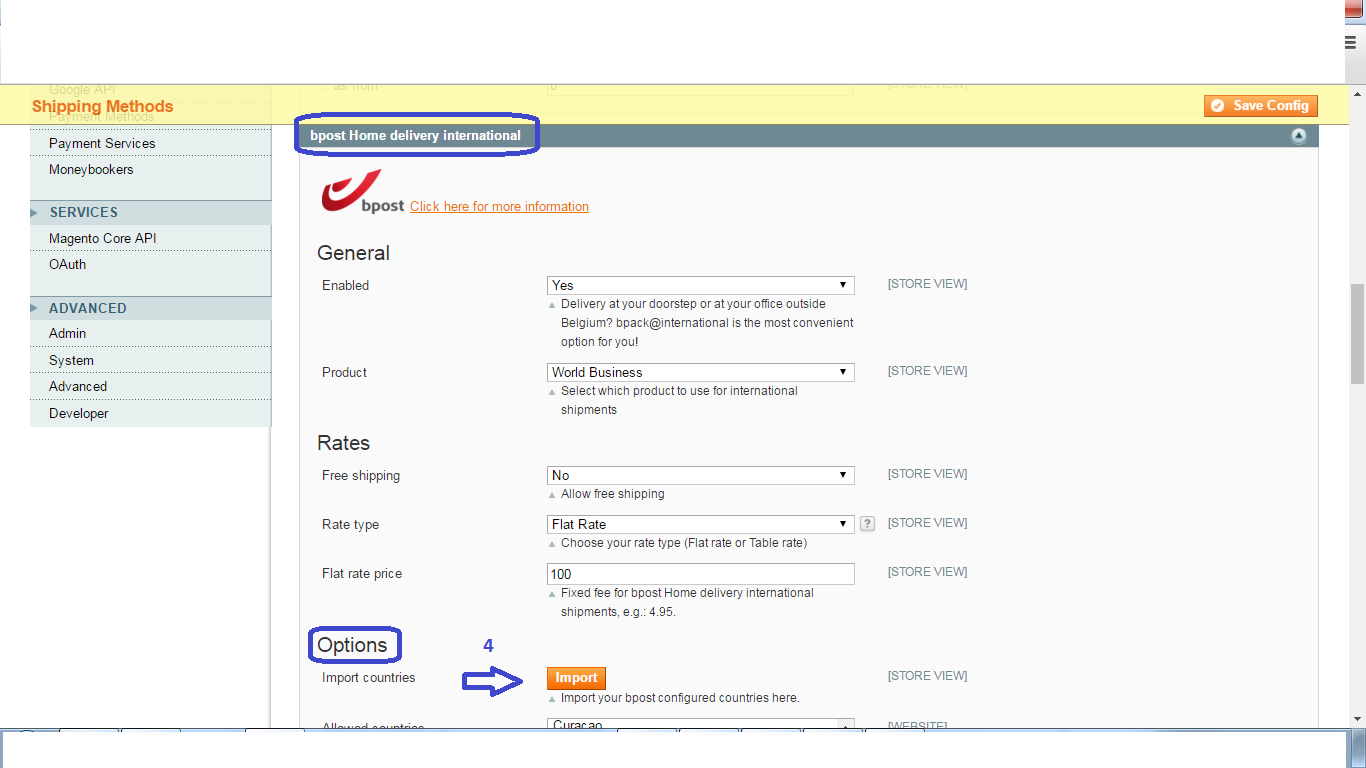Click the Options section heading
Screen dimensions: 1366x768
[352, 645]
